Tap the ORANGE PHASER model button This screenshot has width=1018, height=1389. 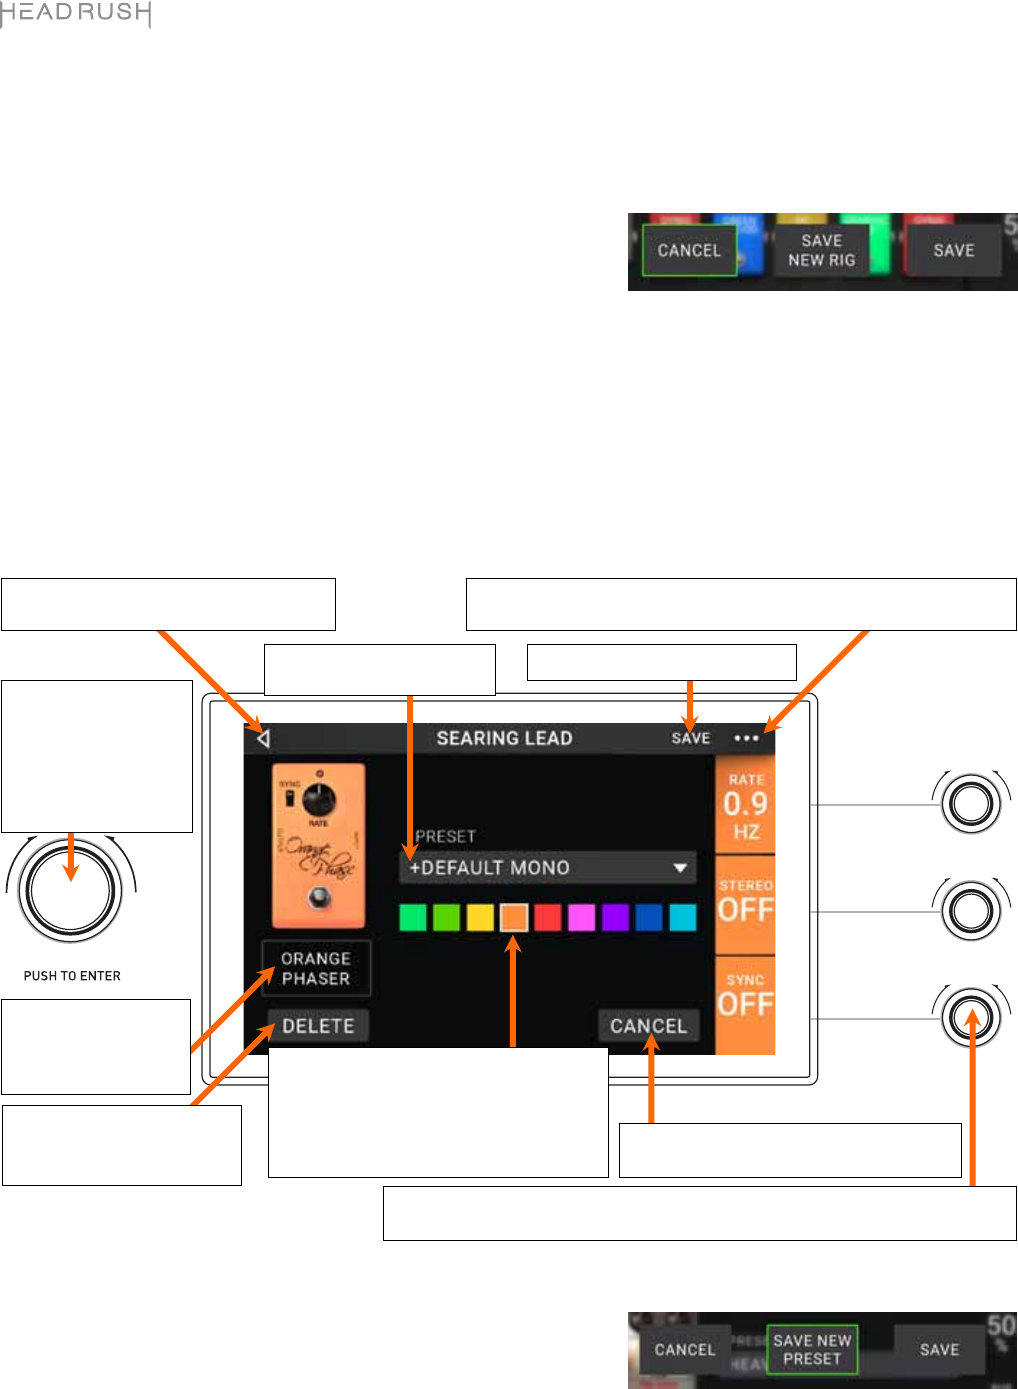pos(316,968)
